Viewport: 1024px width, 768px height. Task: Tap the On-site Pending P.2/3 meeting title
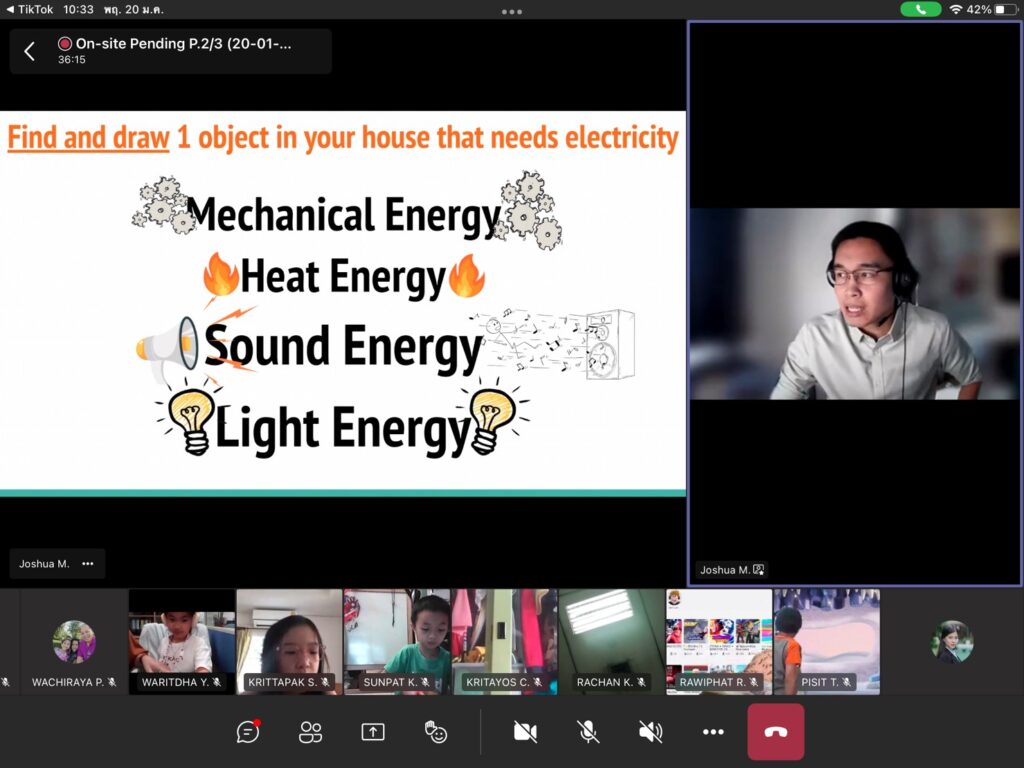(x=184, y=44)
